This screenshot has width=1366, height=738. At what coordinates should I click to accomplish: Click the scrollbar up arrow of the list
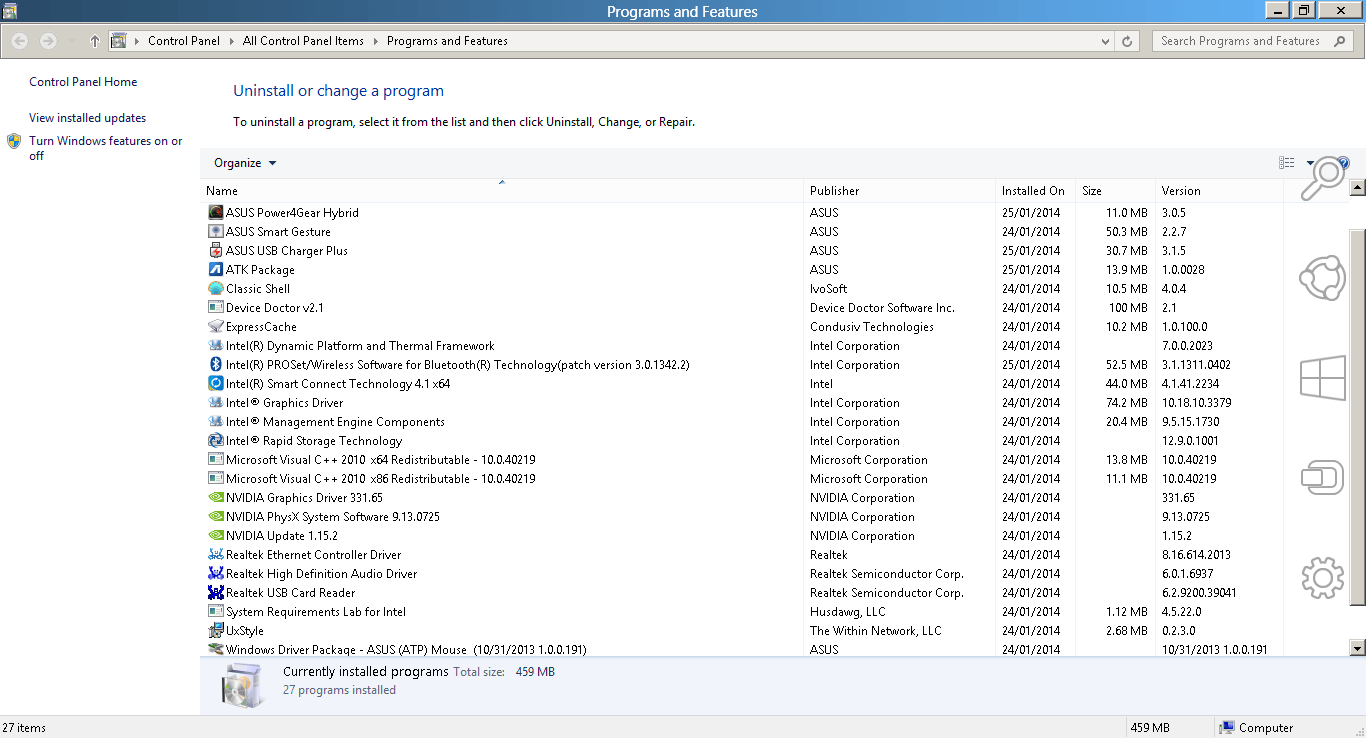1357,187
